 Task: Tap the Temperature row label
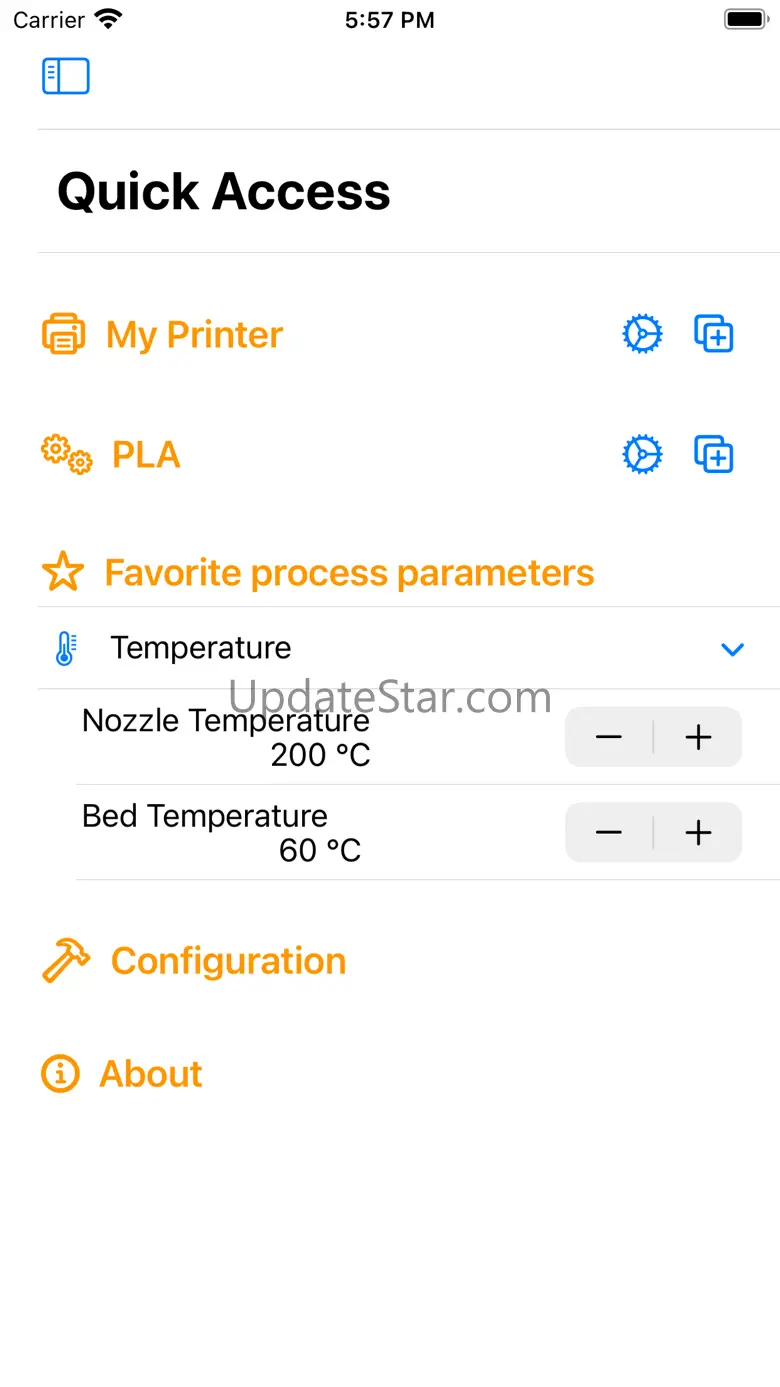pyautogui.click(x=201, y=648)
